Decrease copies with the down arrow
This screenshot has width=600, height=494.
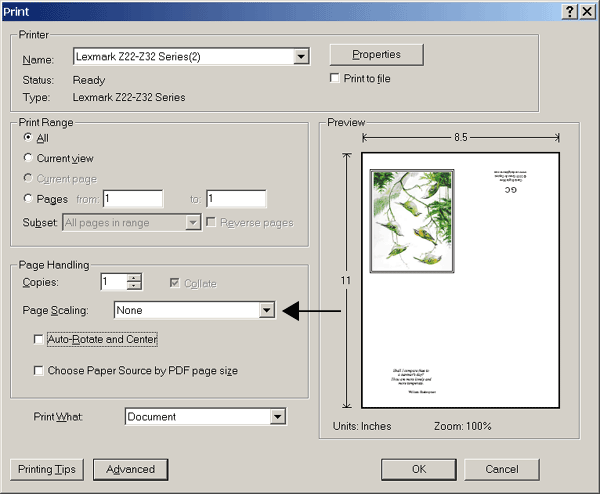(135, 288)
